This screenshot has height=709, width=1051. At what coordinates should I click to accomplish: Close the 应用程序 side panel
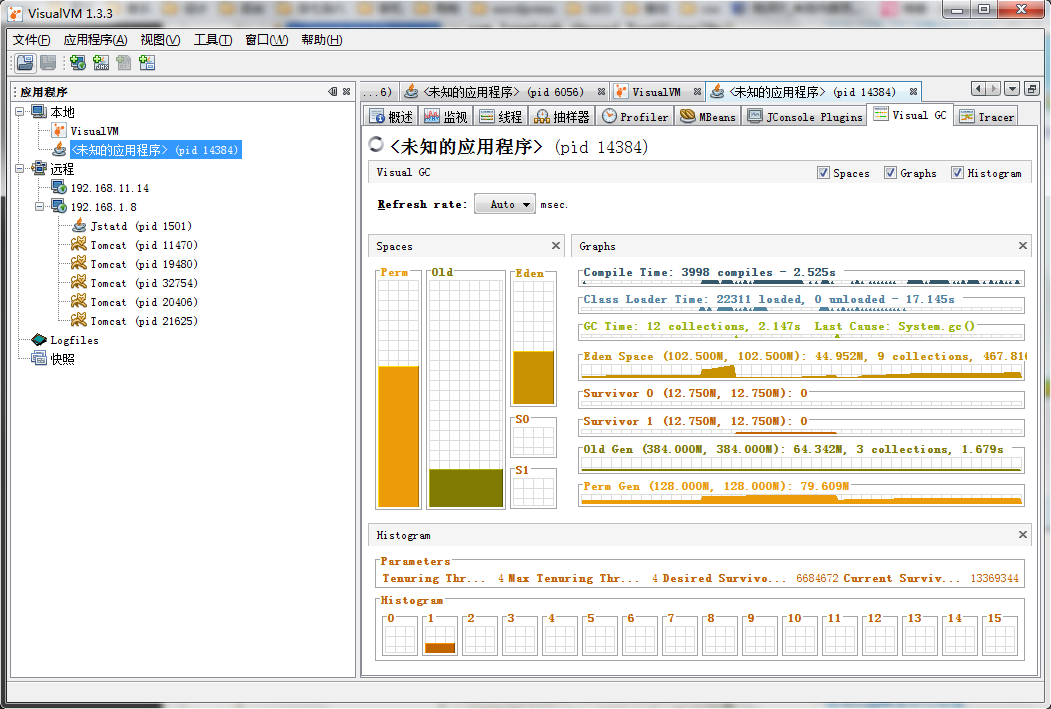click(347, 92)
